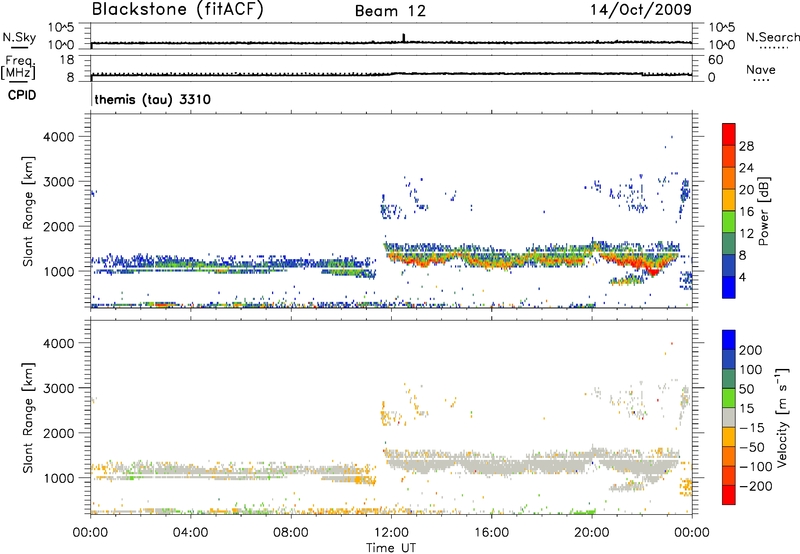Click the orange 20–24 dB power swatch
The height and width of the screenshot is (554, 800).
[x=729, y=177]
